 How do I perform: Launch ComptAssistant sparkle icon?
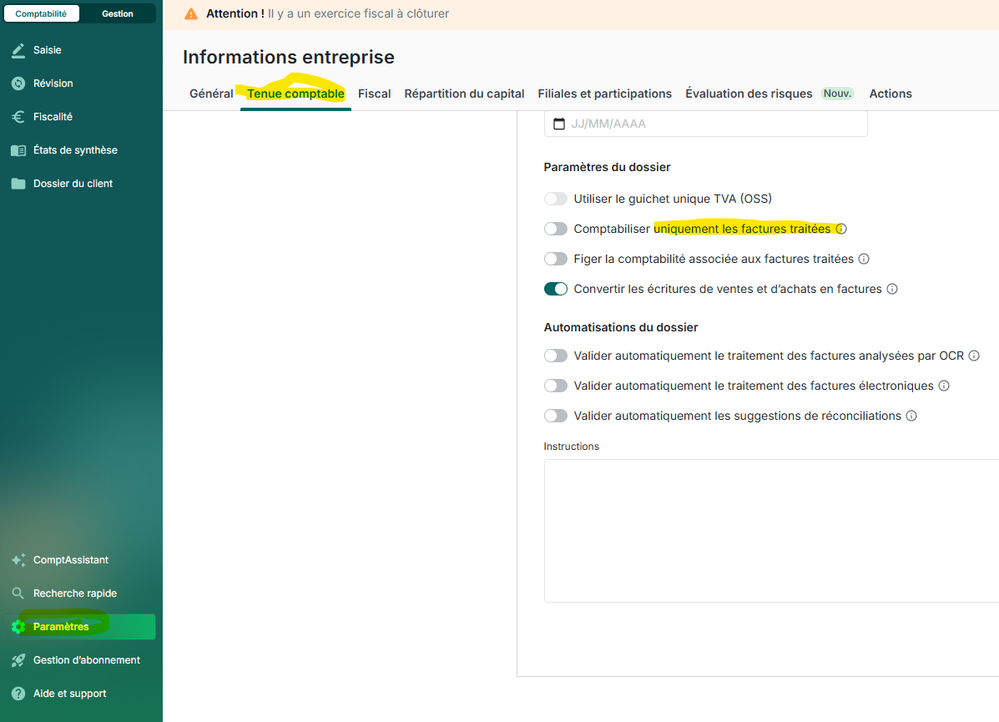[18, 561]
